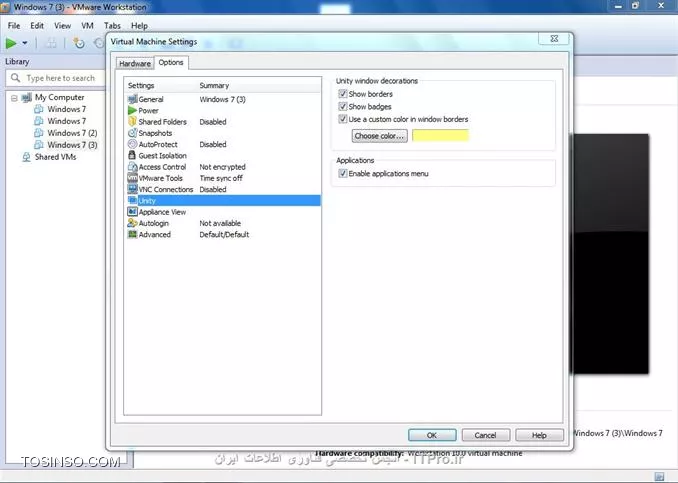The height and width of the screenshot is (483, 678).
Task: Confirm settings with the OK button
Action: (432, 435)
